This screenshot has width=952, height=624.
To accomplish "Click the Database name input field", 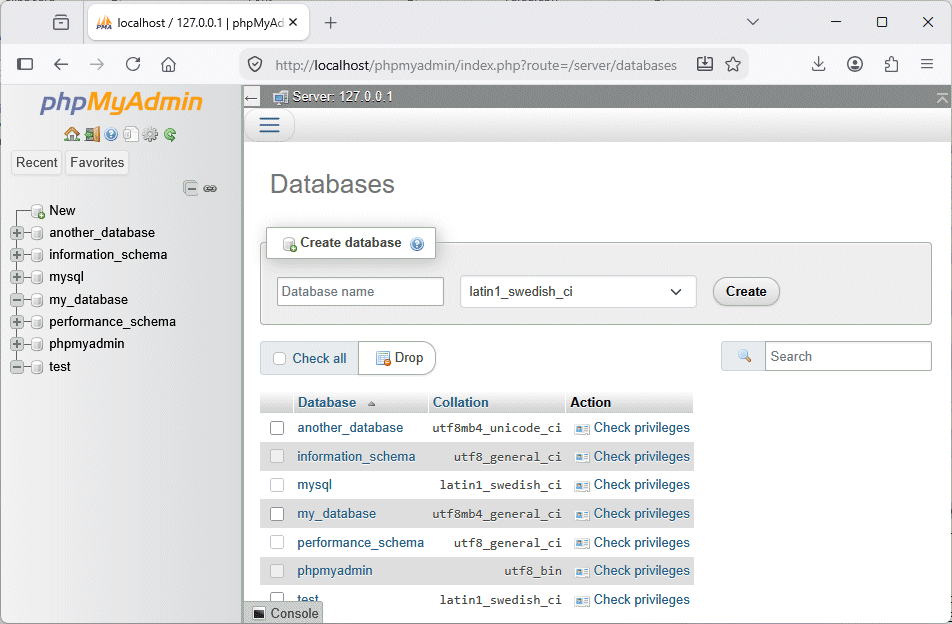I will coord(360,292).
